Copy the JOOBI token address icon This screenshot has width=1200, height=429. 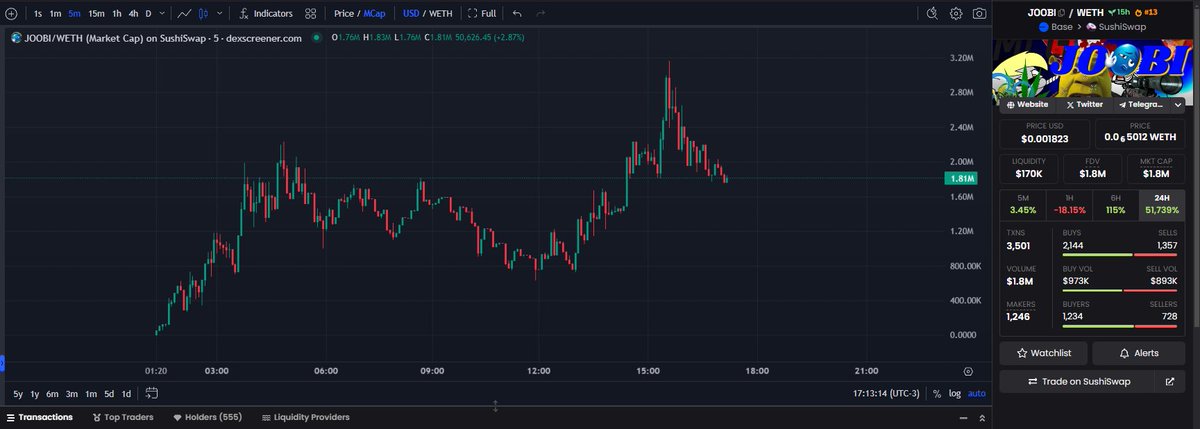click(x=1061, y=12)
